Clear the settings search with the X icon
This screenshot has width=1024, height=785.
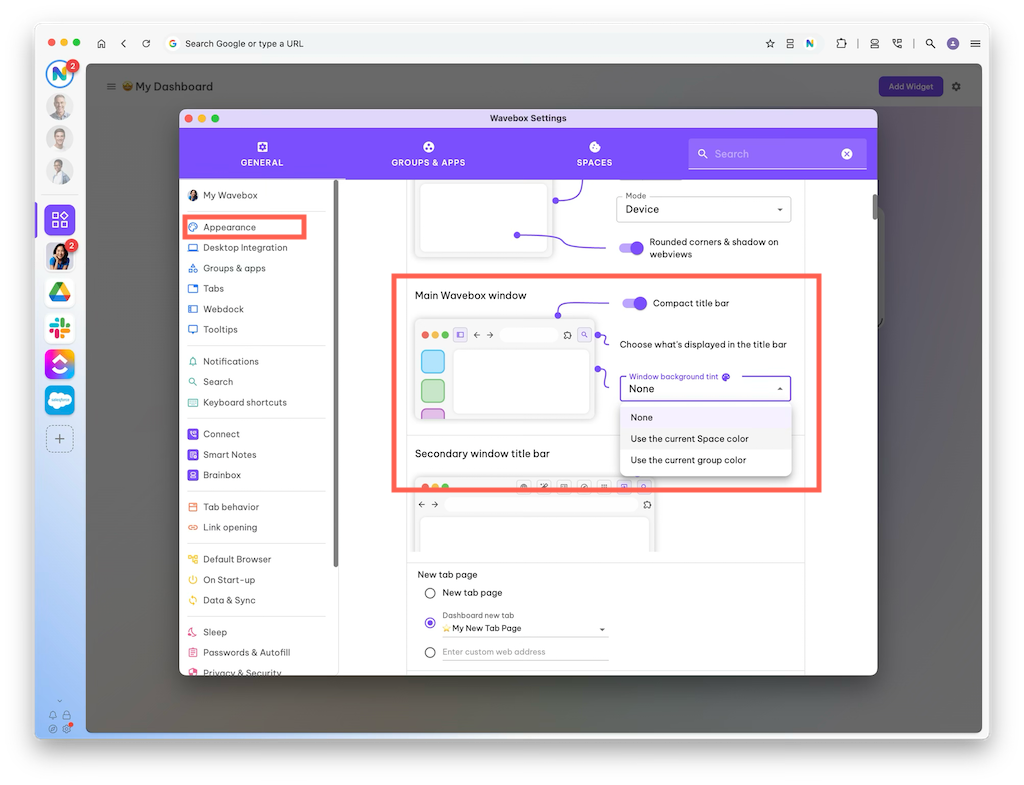[846, 154]
